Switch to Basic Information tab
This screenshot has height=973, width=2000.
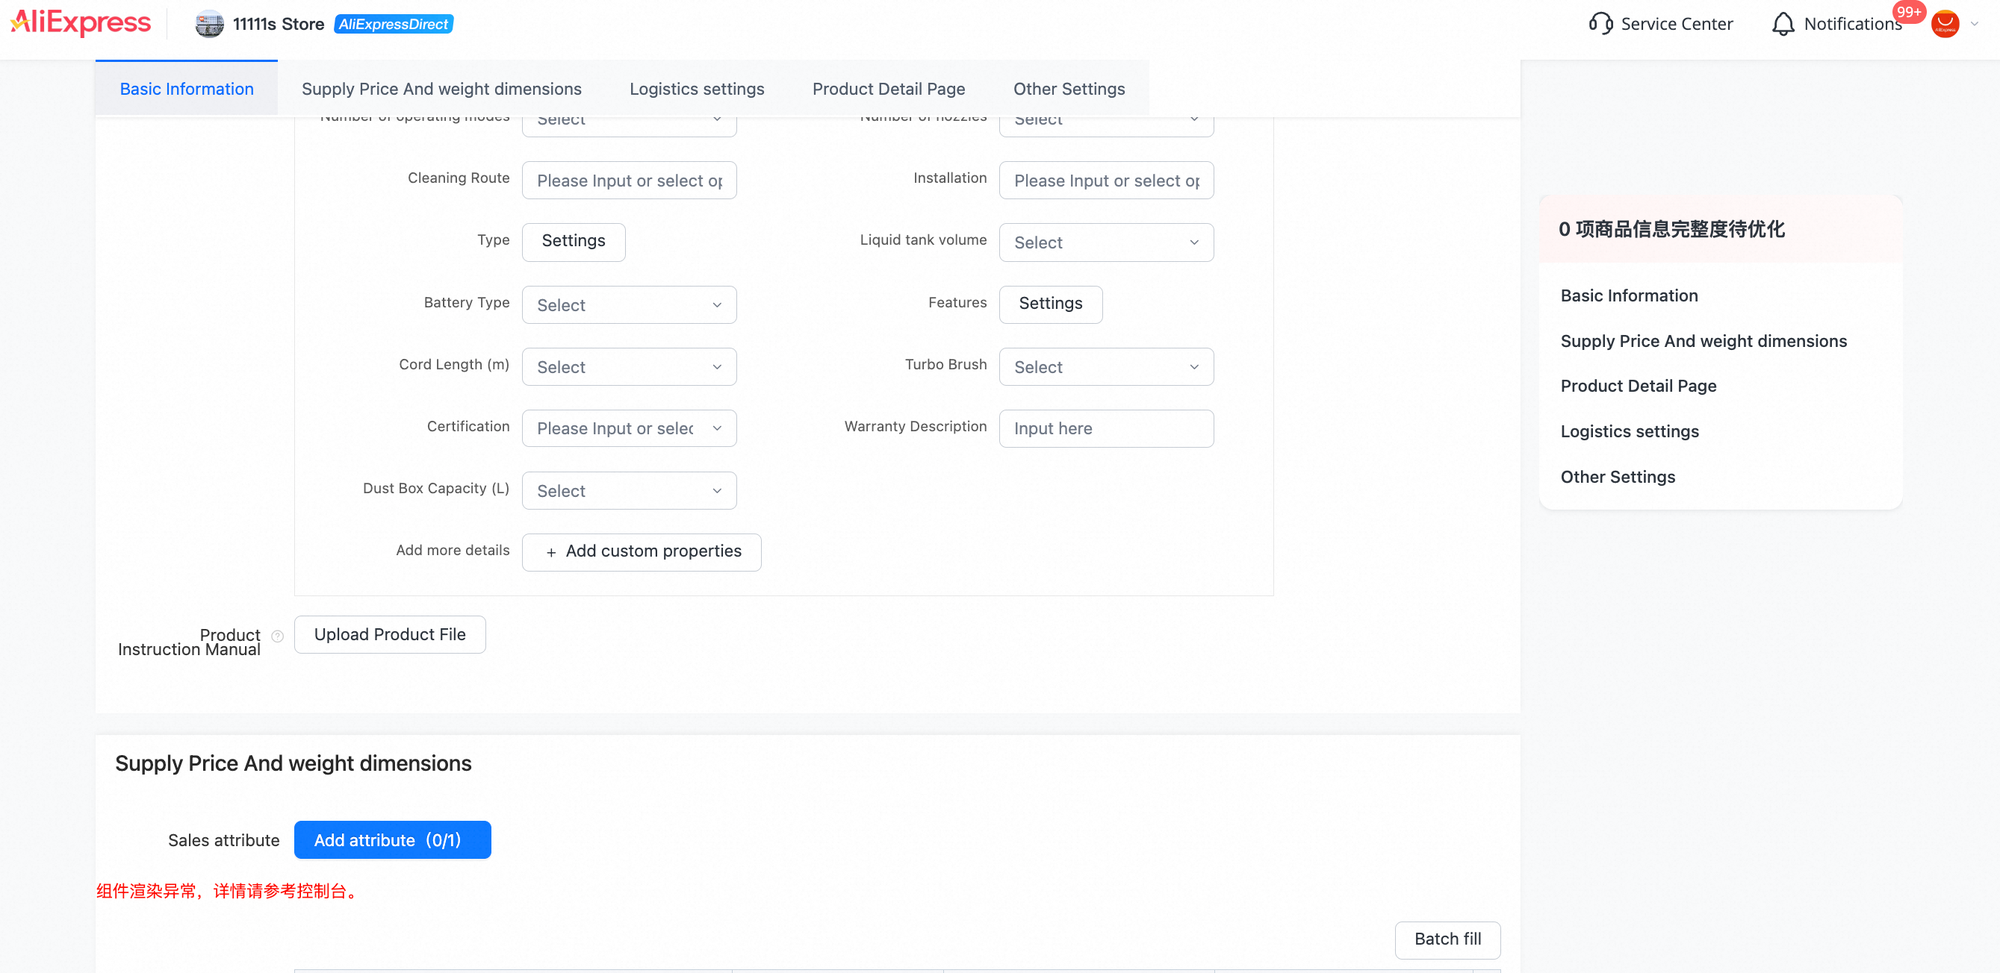(187, 89)
